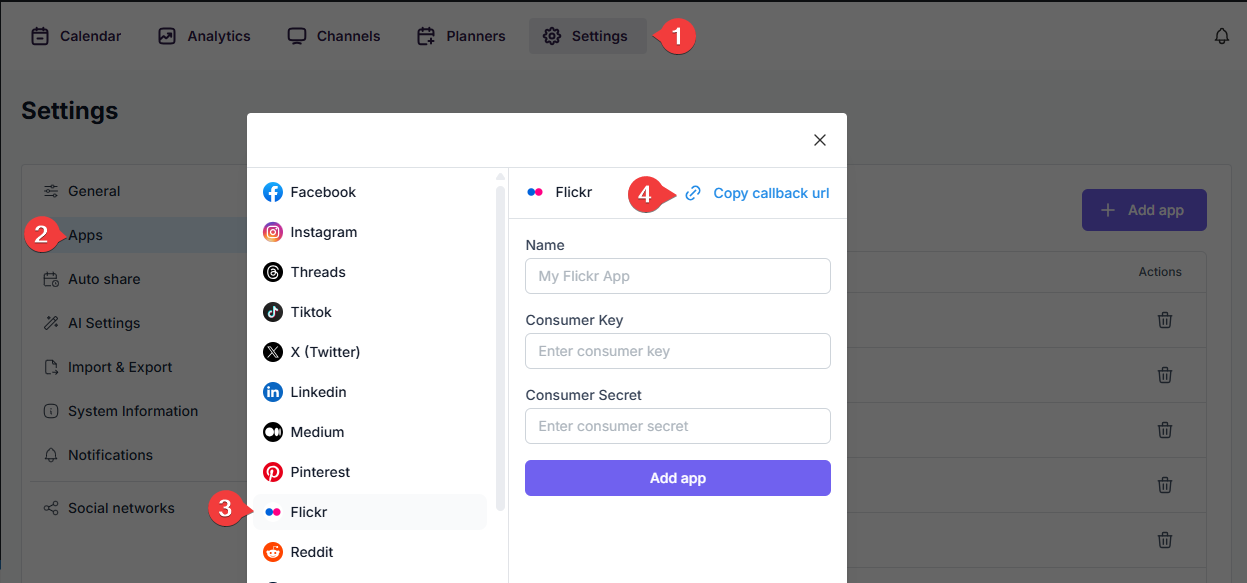1247x583 pixels.
Task: Pick Tiktok from the app list
Action: [x=310, y=312]
